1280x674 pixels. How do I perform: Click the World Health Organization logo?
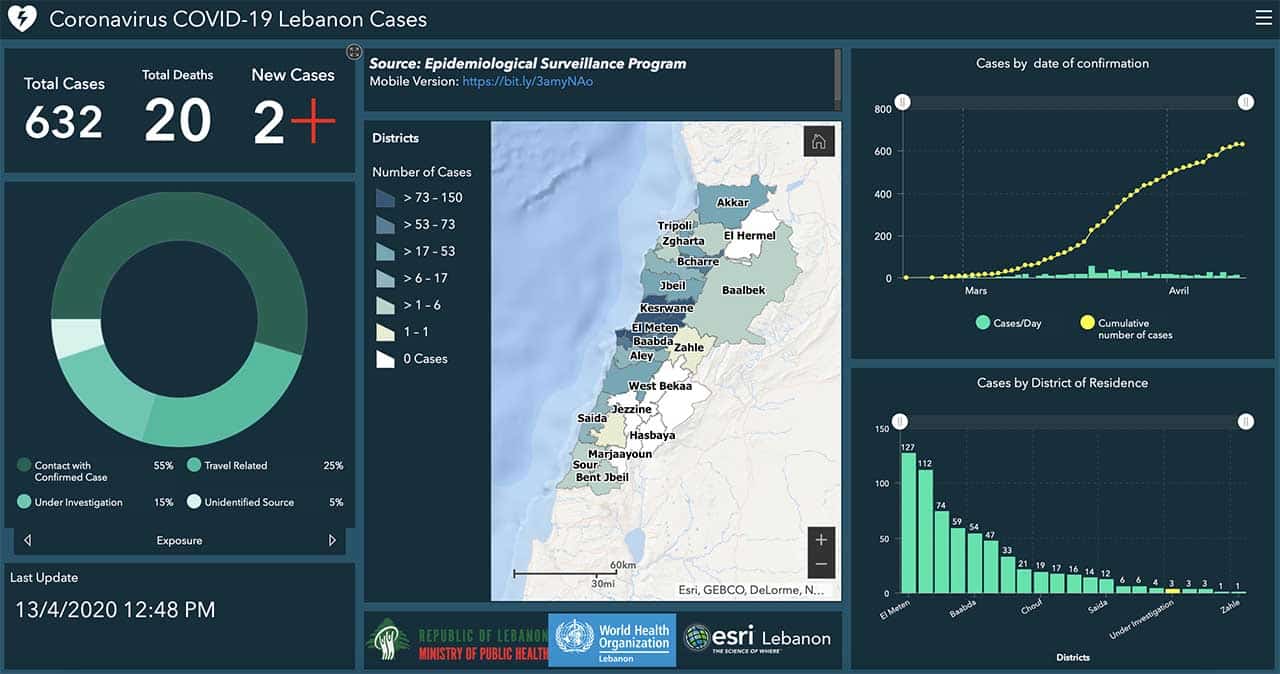tap(612, 641)
